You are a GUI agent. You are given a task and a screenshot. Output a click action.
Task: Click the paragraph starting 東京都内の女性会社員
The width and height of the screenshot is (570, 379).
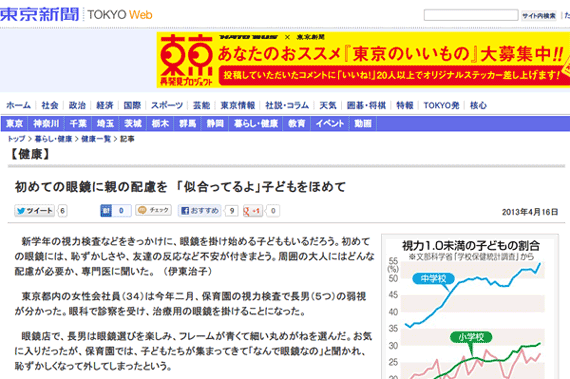pos(190,304)
